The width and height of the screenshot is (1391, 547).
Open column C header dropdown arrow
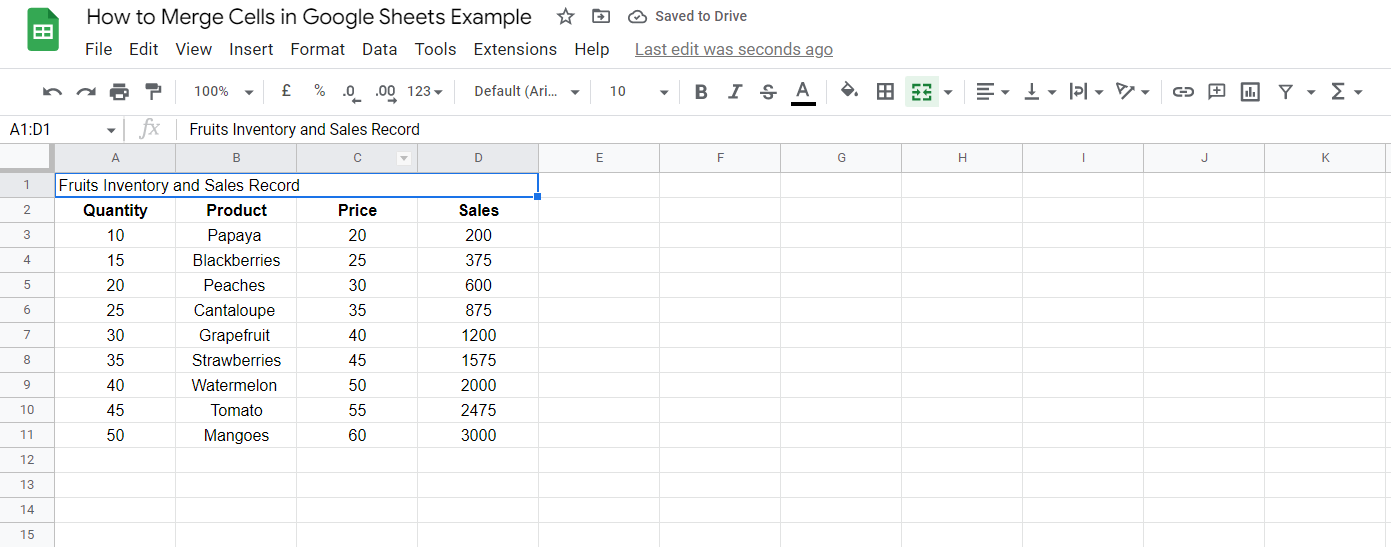coord(404,158)
